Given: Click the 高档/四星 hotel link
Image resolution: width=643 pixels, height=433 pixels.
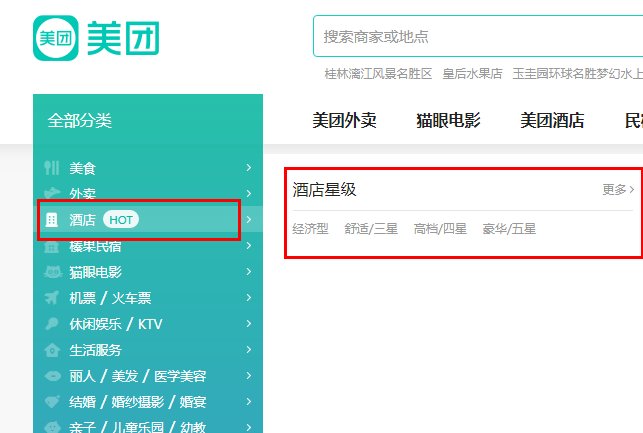Looking at the screenshot, I should tap(440, 228).
